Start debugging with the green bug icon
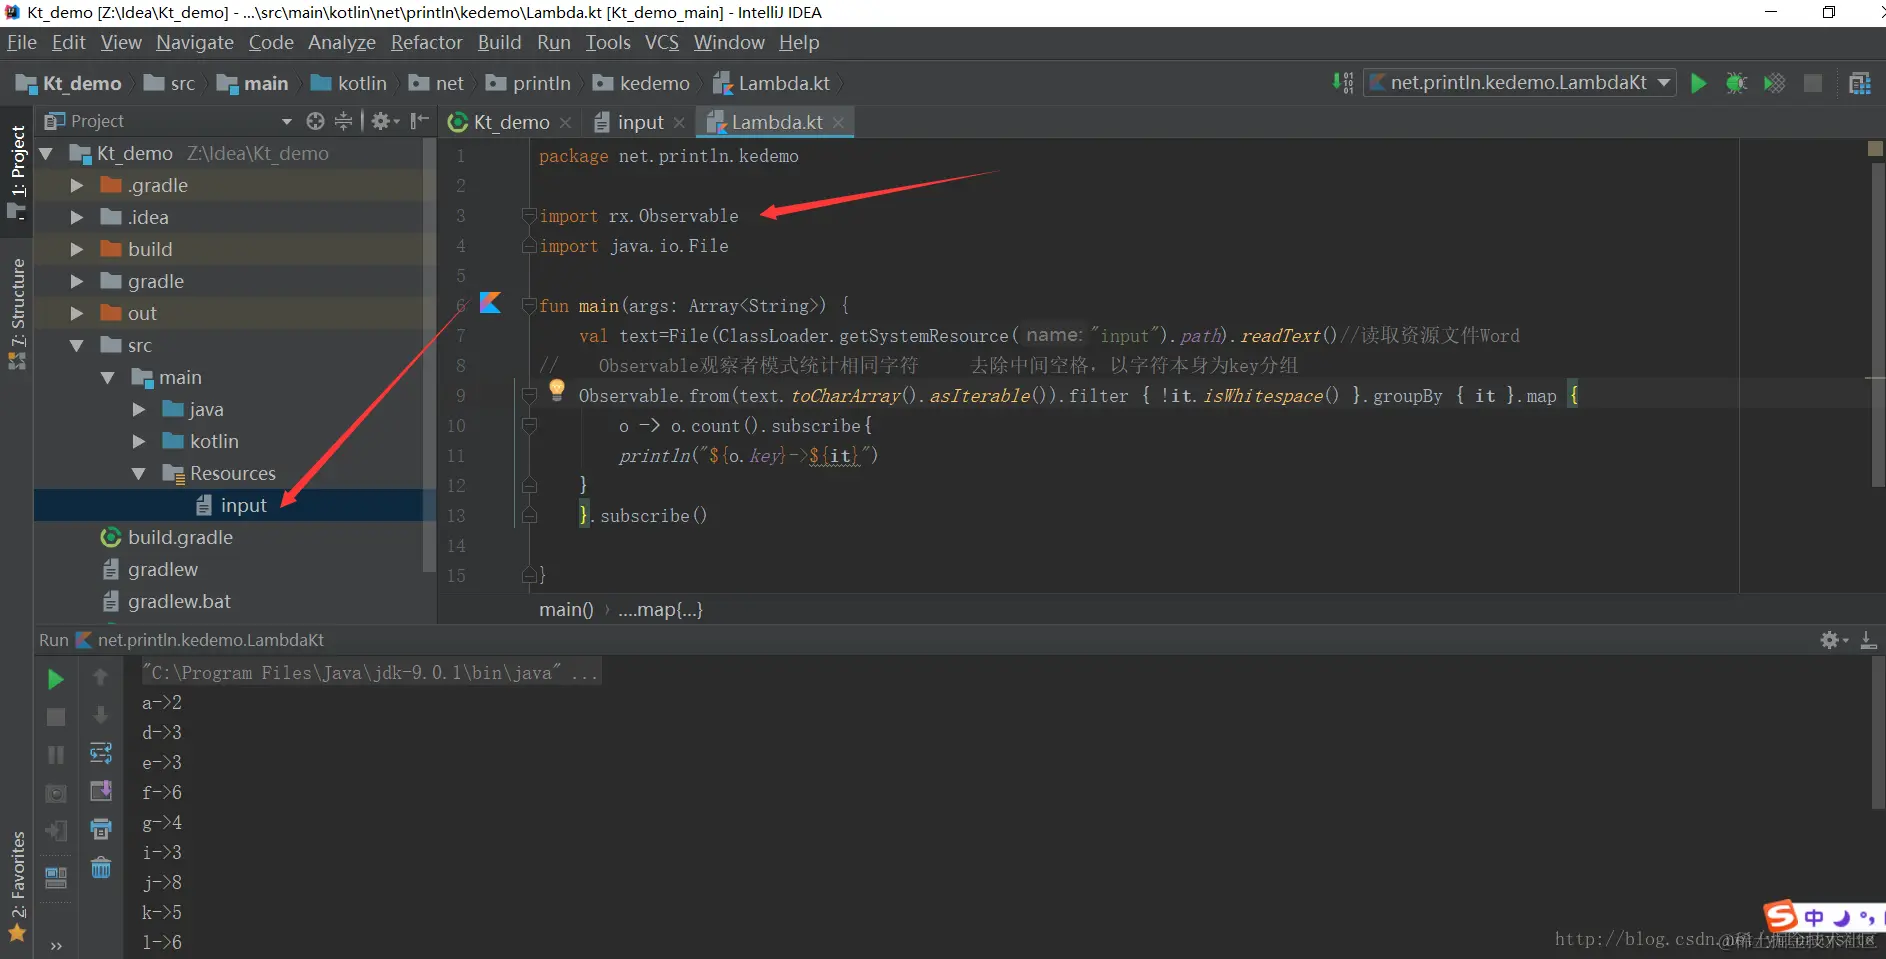 click(x=1736, y=83)
